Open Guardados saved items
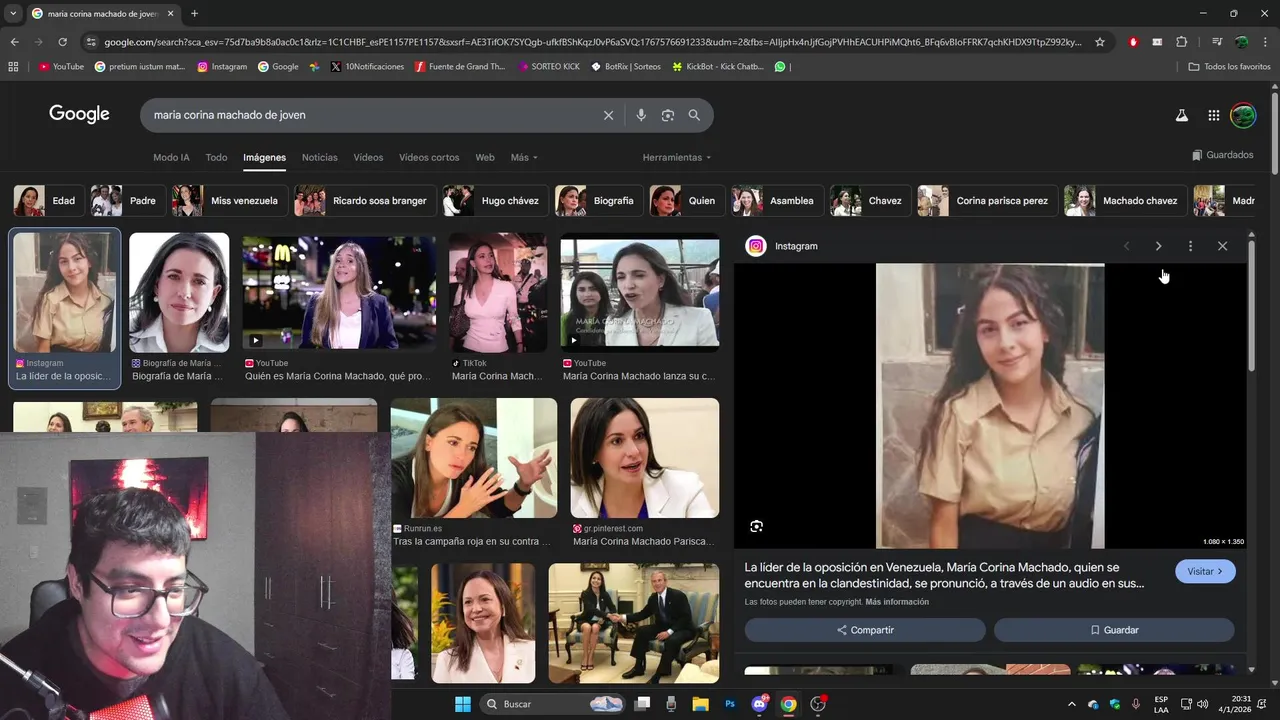This screenshot has height=720, width=1280. pos(1222,155)
